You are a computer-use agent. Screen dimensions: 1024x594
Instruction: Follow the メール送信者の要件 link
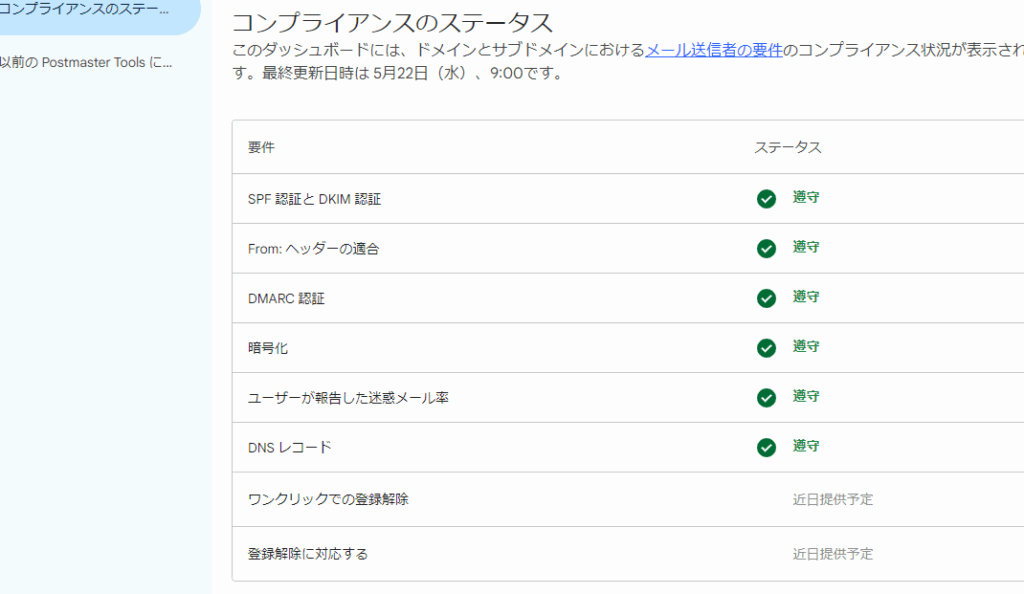[x=712, y=50]
